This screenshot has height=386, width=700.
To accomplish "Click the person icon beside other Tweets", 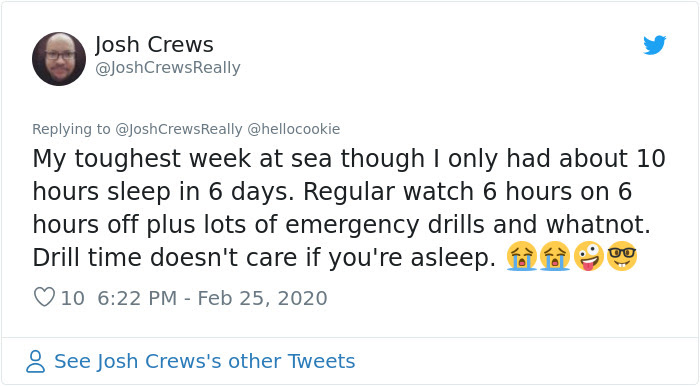I will click(35, 361).
